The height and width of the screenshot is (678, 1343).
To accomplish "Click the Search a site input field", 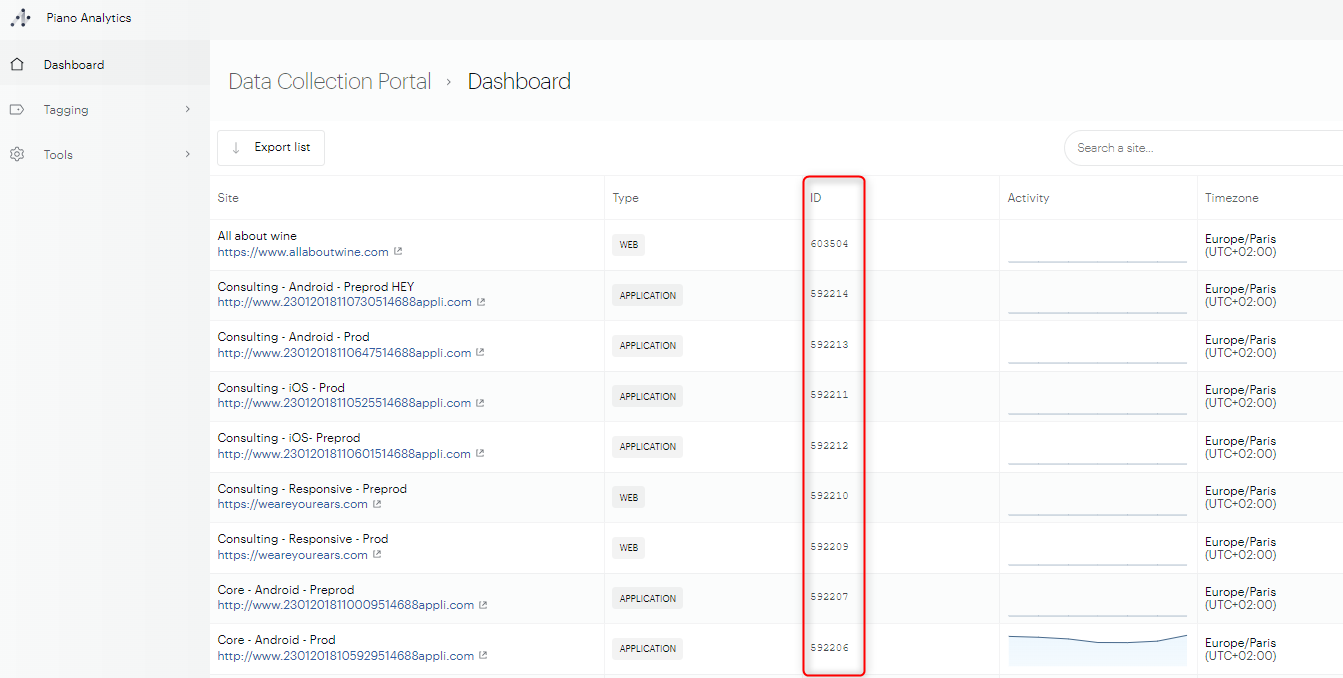I will click(x=1200, y=148).
